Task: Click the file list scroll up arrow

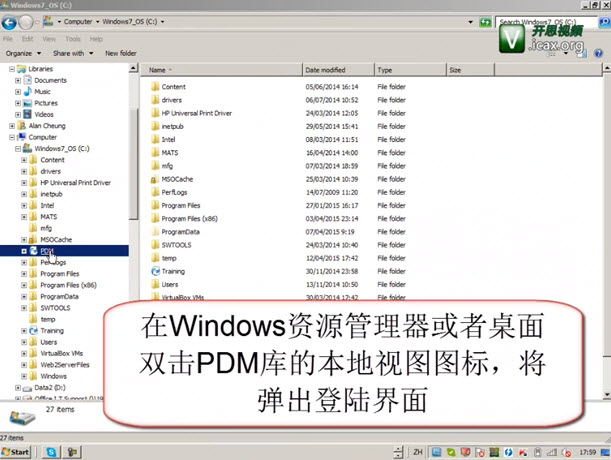Action: pos(606,69)
